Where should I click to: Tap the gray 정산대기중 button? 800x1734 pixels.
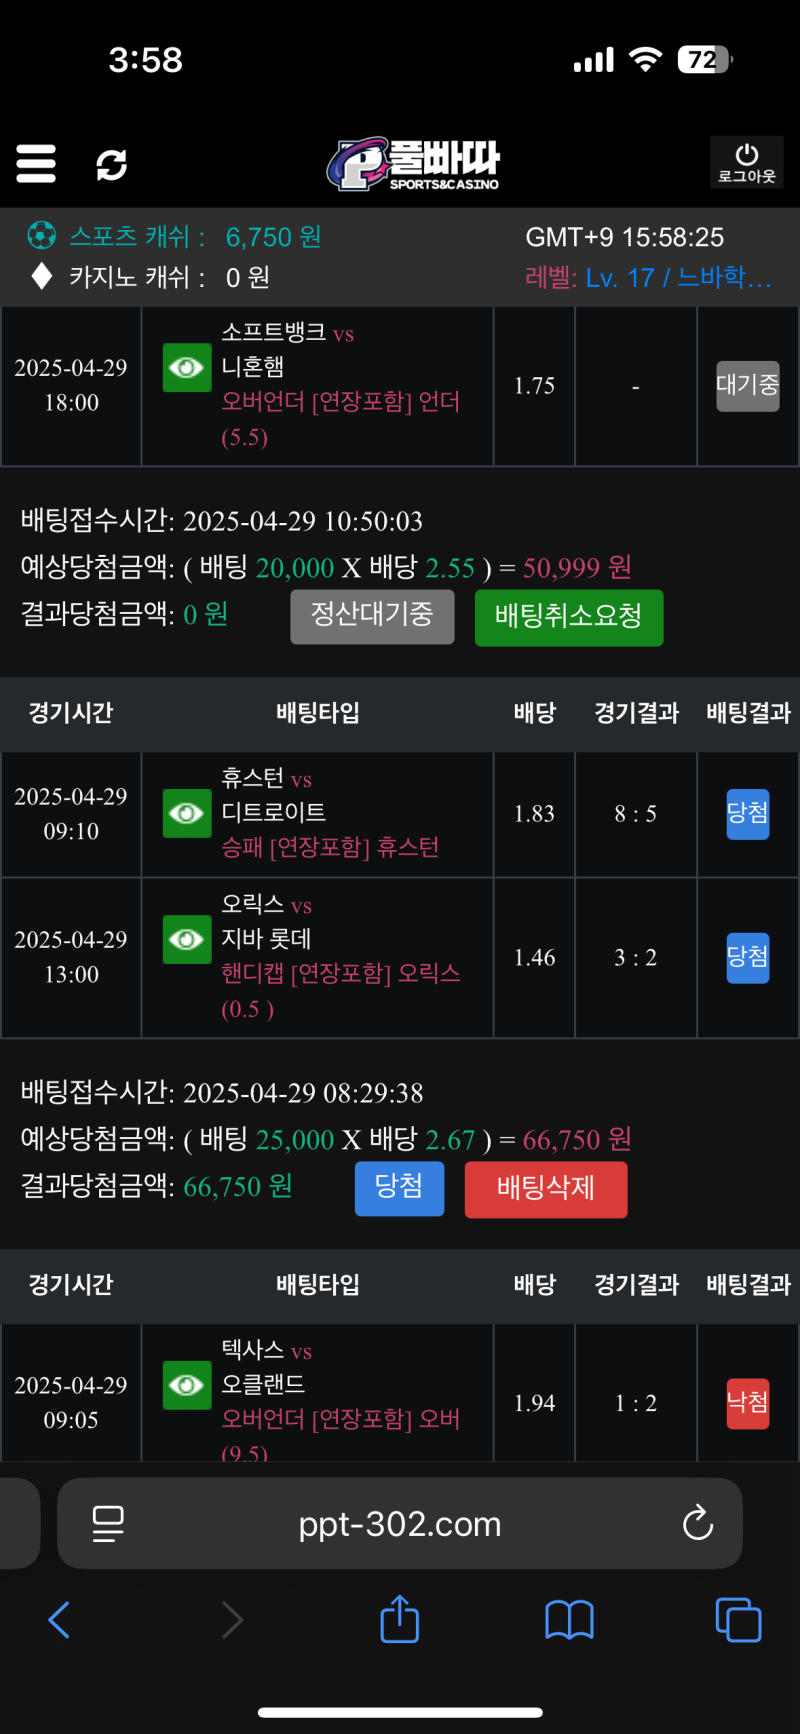[x=372, y=616]
